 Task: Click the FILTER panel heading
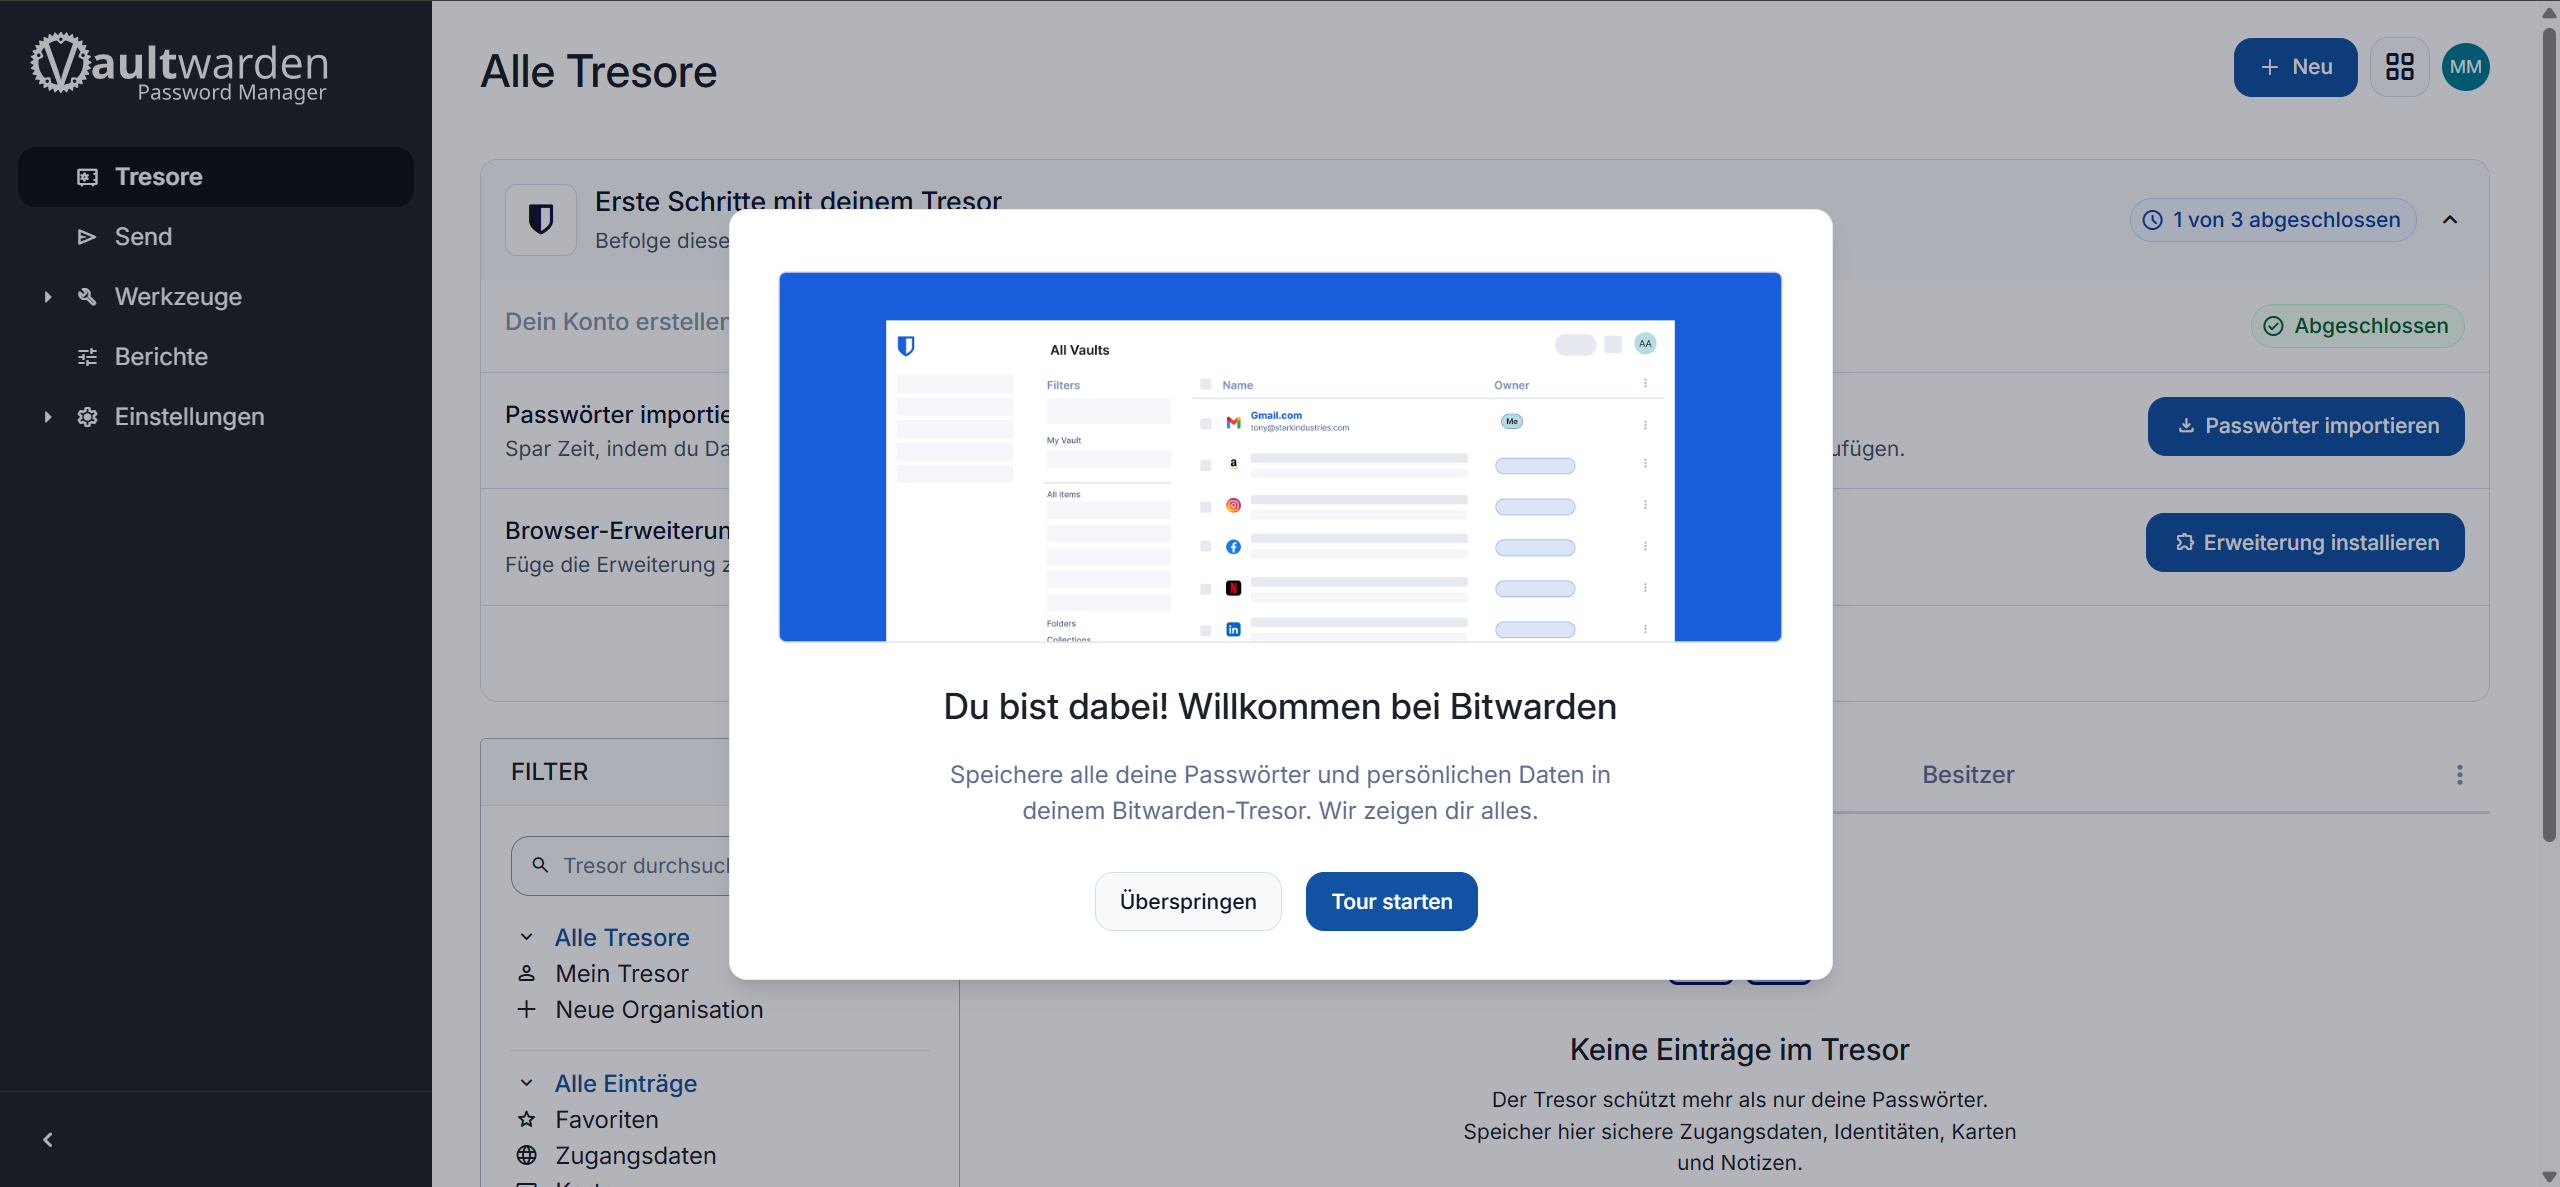550,772
